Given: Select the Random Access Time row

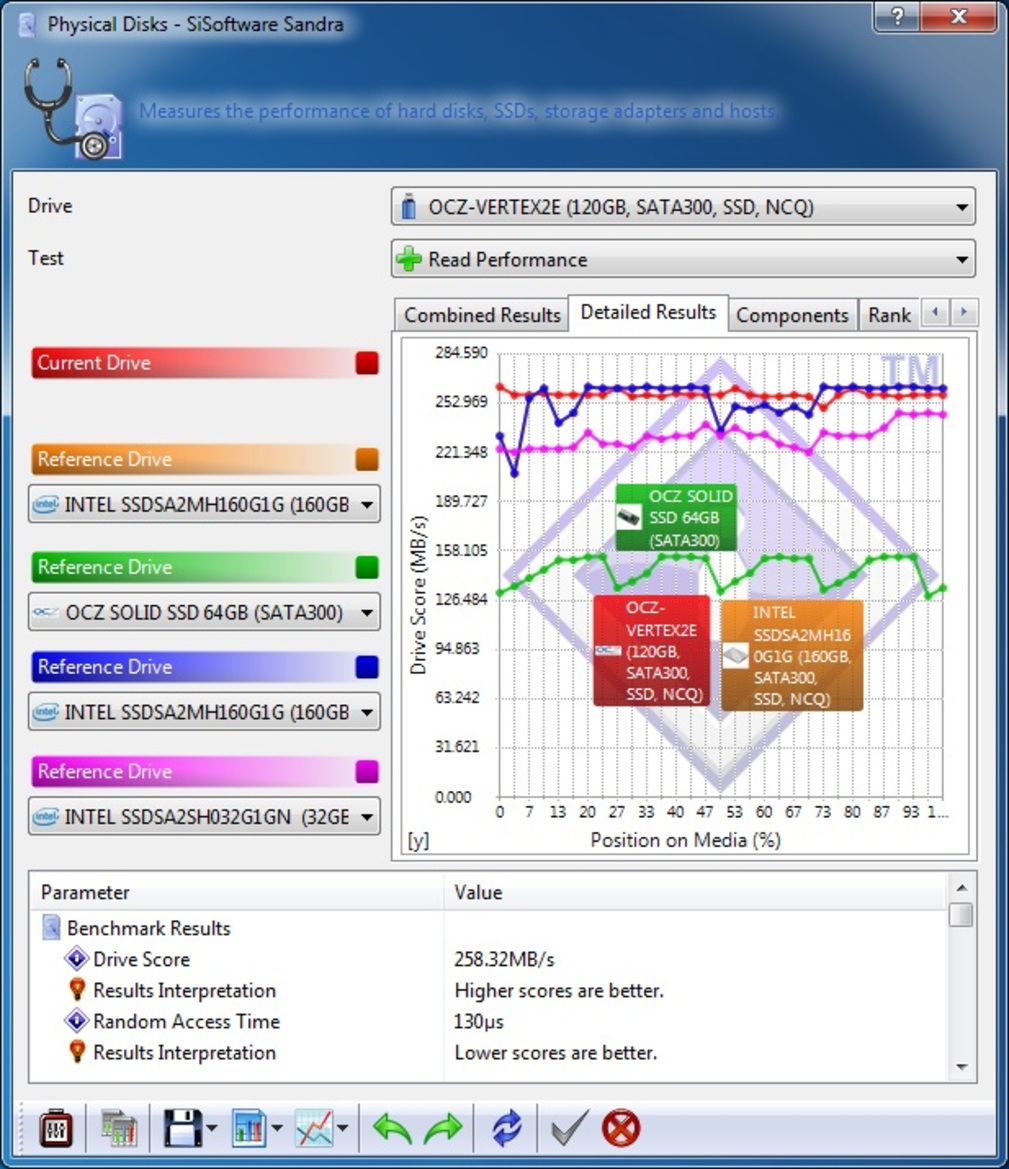Looking at the screenshot, I should [x=488, y=1021].
